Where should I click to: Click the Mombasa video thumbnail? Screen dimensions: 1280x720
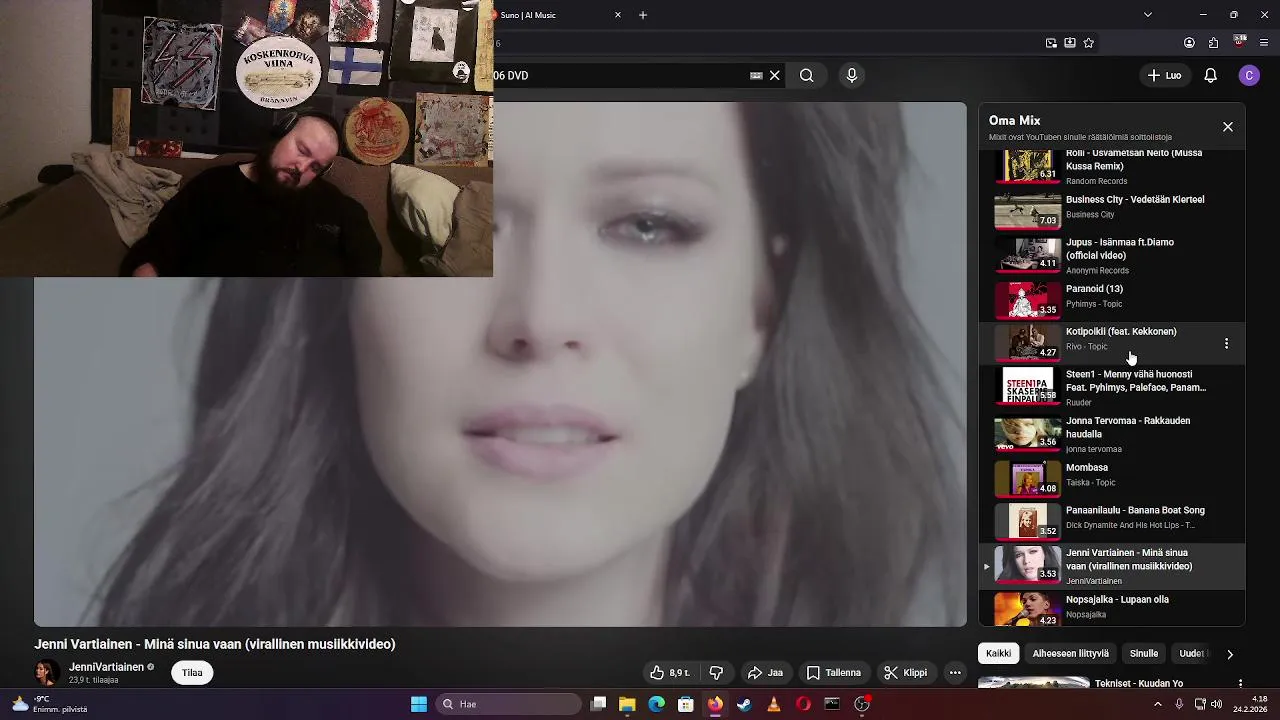point(1027,478)
